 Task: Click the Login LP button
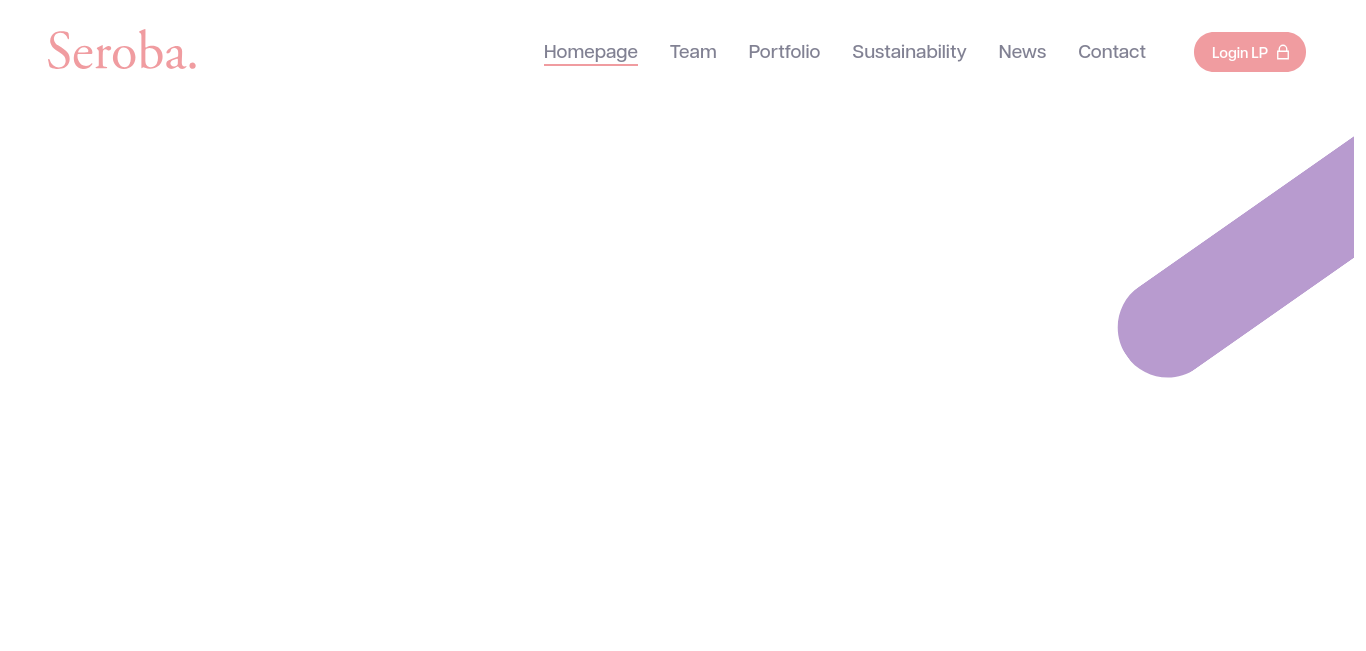(x=1250, y=52)
